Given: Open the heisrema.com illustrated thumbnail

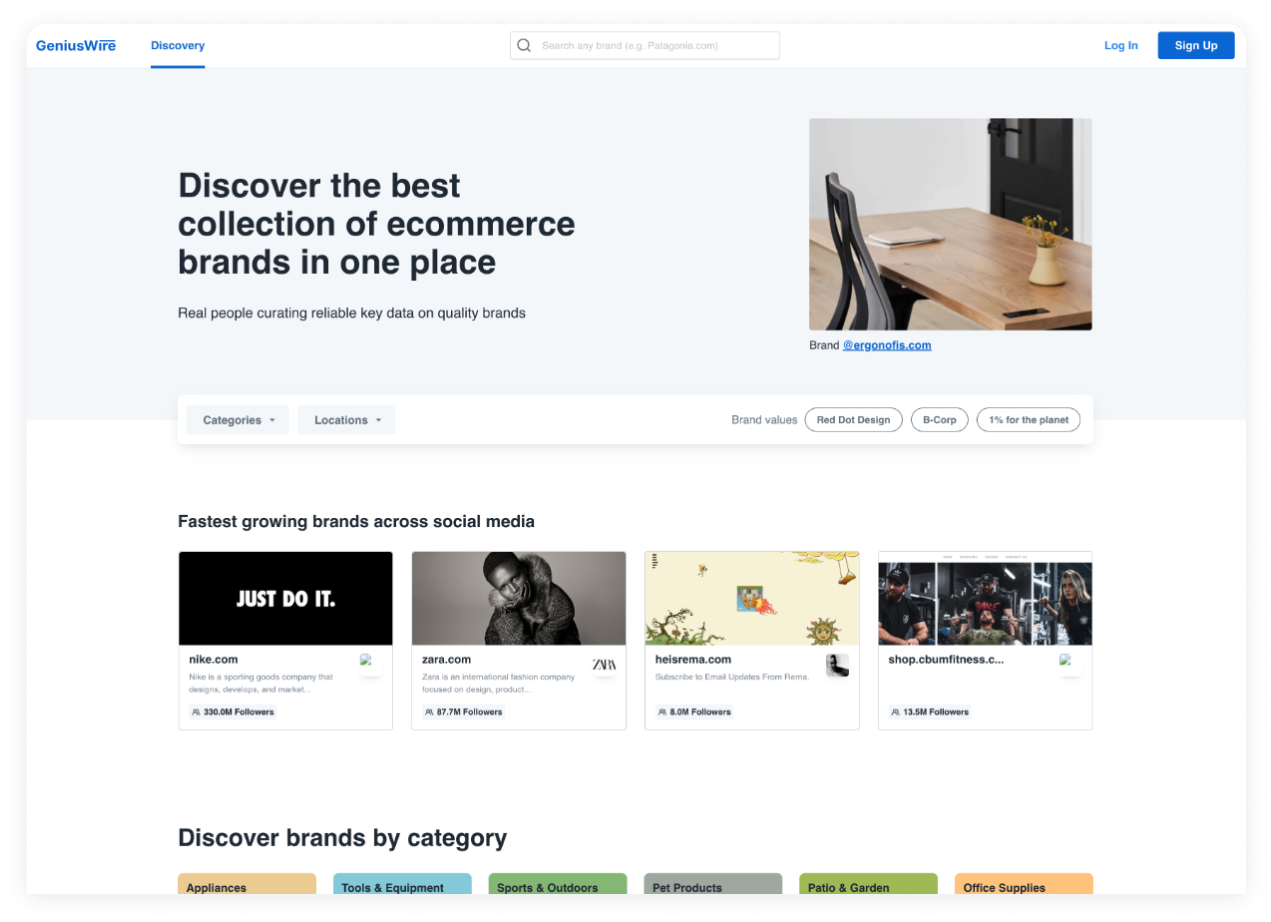Looking at the screenshot, I should point(752,598).
